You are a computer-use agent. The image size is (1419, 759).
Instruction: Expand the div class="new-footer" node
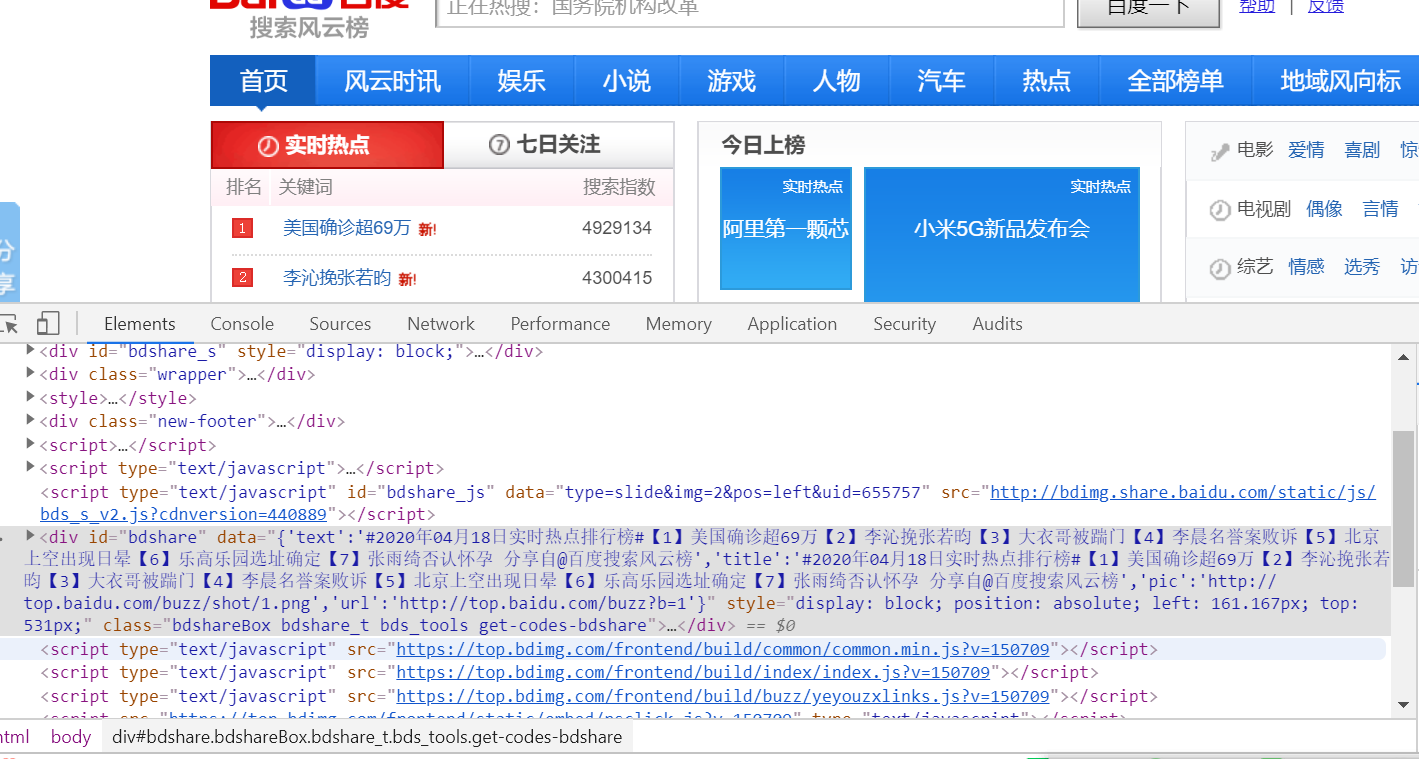point(30,421)
